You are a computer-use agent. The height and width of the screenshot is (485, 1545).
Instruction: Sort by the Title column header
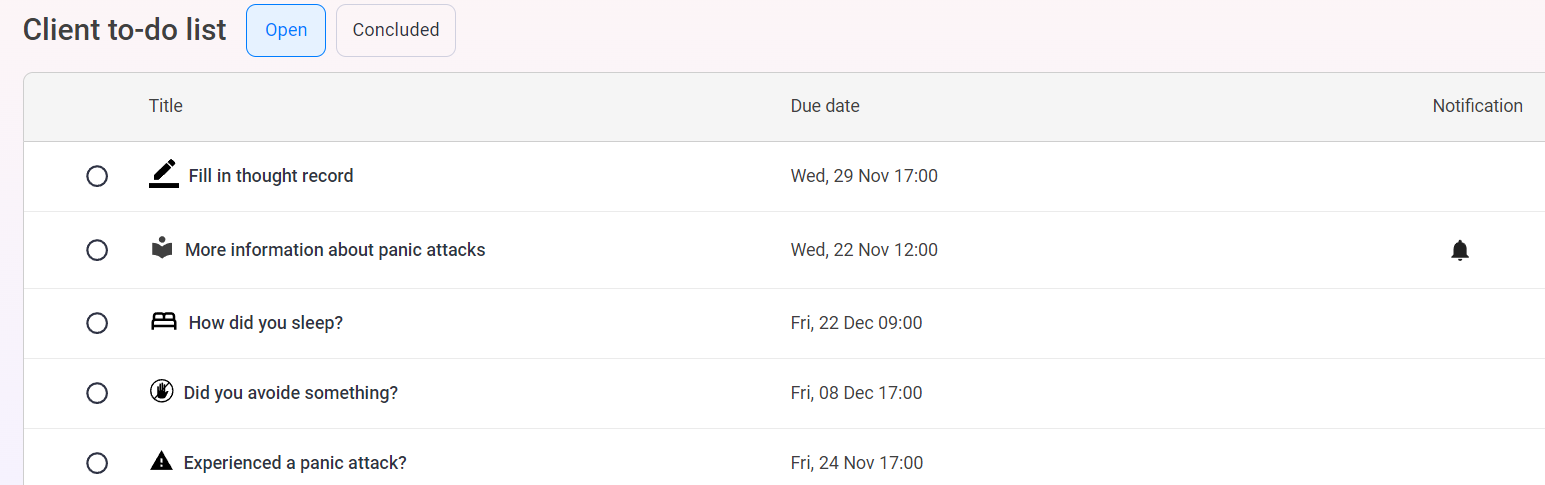(x=166, y=106)
